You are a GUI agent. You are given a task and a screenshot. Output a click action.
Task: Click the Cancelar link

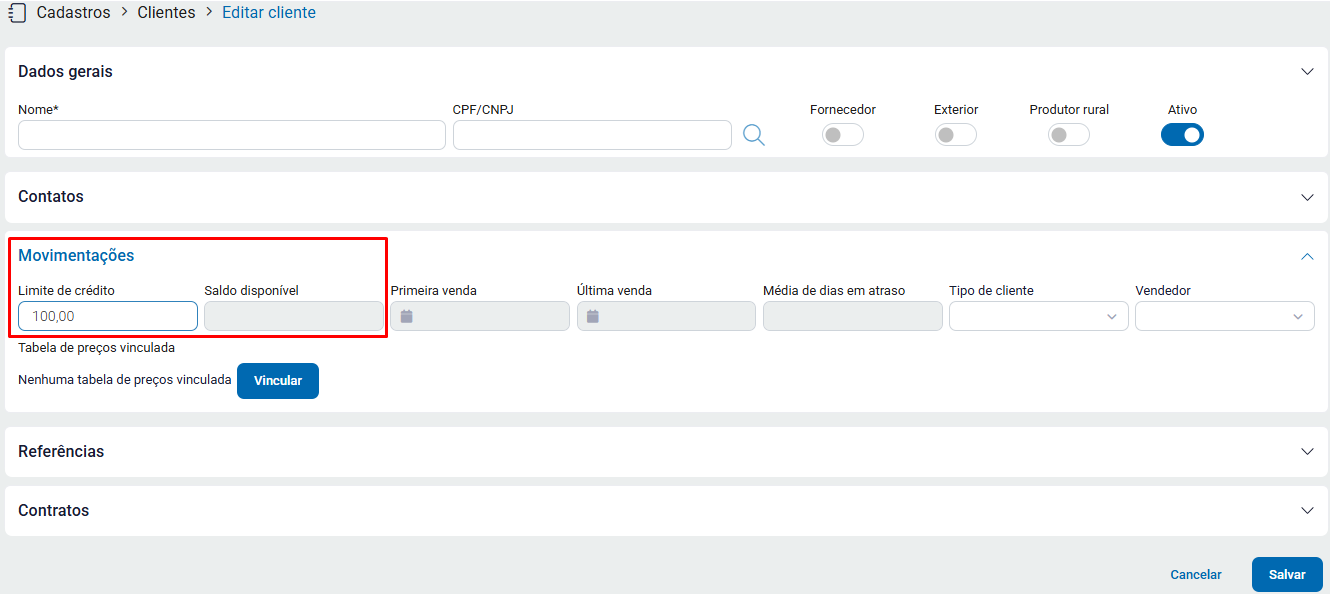1196,575
